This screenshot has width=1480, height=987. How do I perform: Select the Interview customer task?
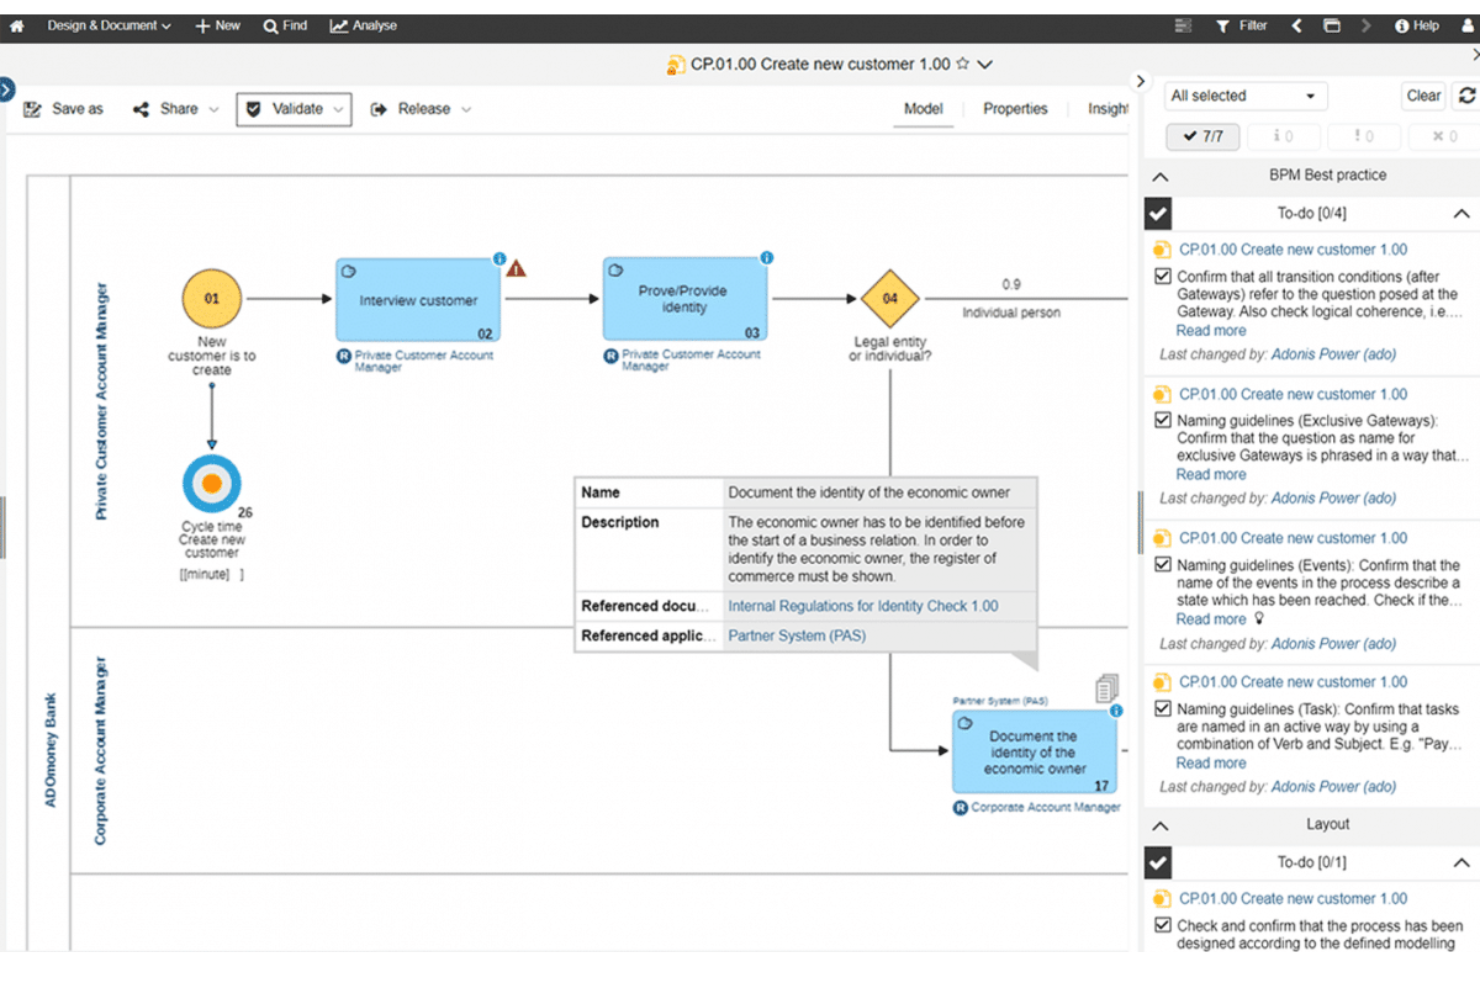[418, 300]
